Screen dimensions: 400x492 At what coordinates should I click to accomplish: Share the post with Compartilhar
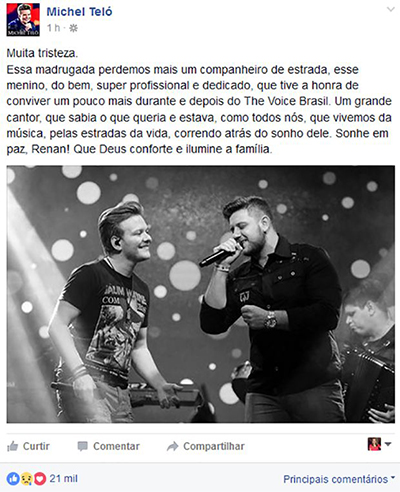[x=206, y=446]
